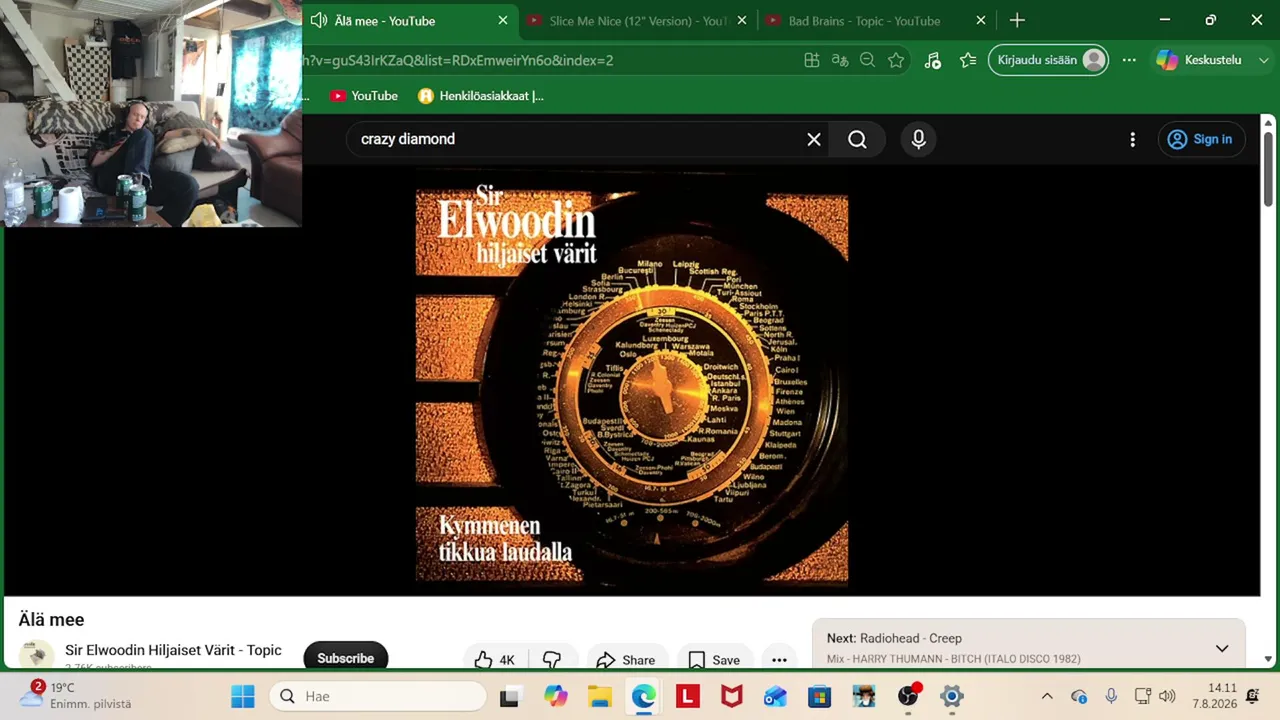The height and width of the screenshot is (720, 1280).
Task: Add page to favorites with star icon
Action: tap(896, 60)
